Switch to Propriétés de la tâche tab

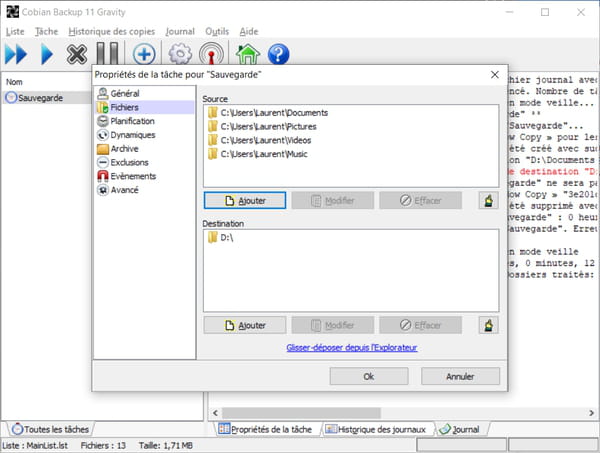[x=266, y=429]
